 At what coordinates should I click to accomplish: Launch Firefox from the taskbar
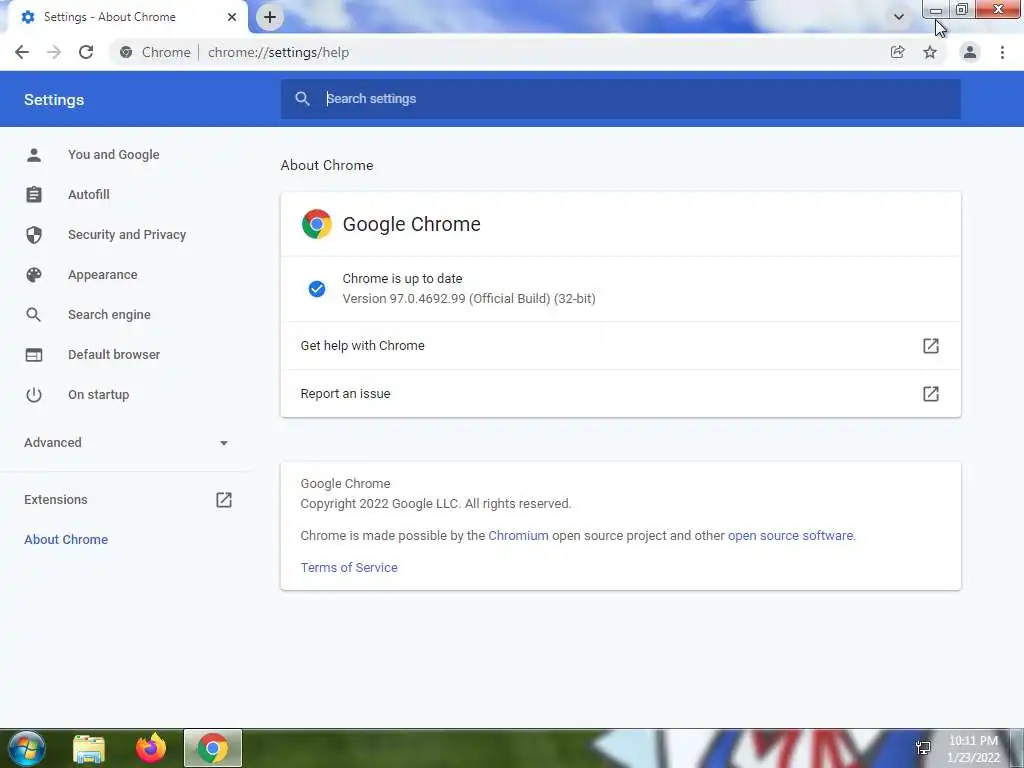pos(151,748)
